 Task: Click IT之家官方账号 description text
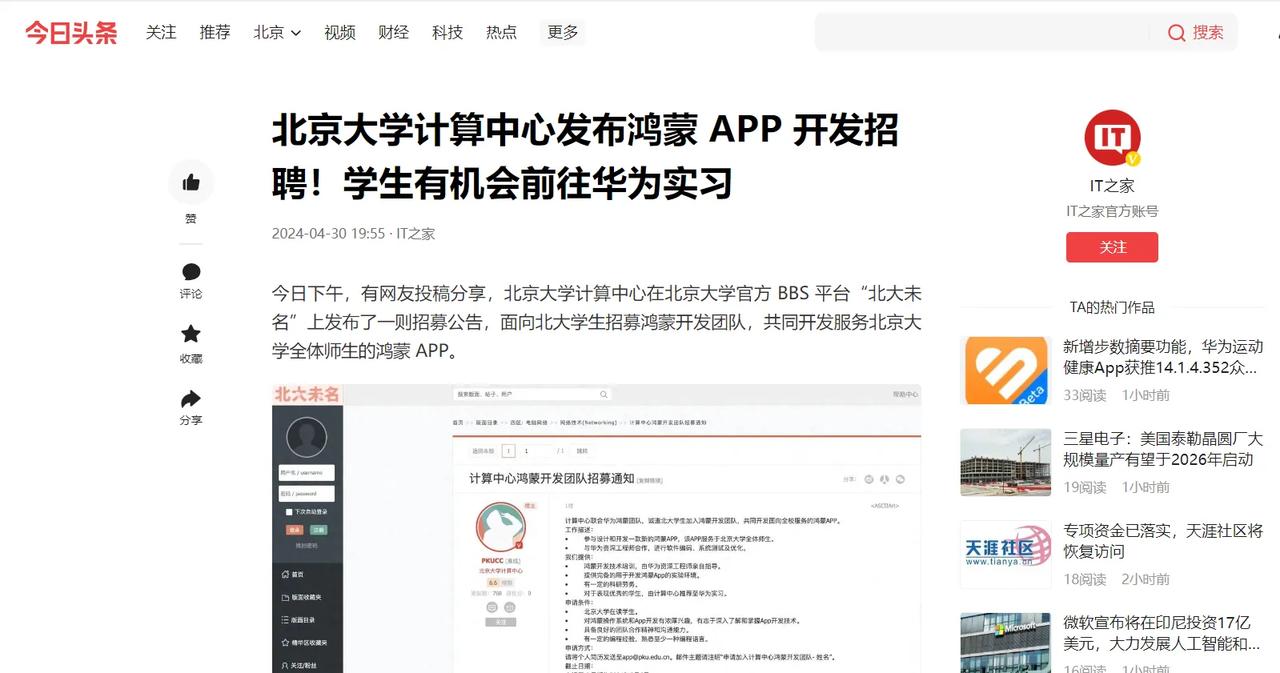1112,211
